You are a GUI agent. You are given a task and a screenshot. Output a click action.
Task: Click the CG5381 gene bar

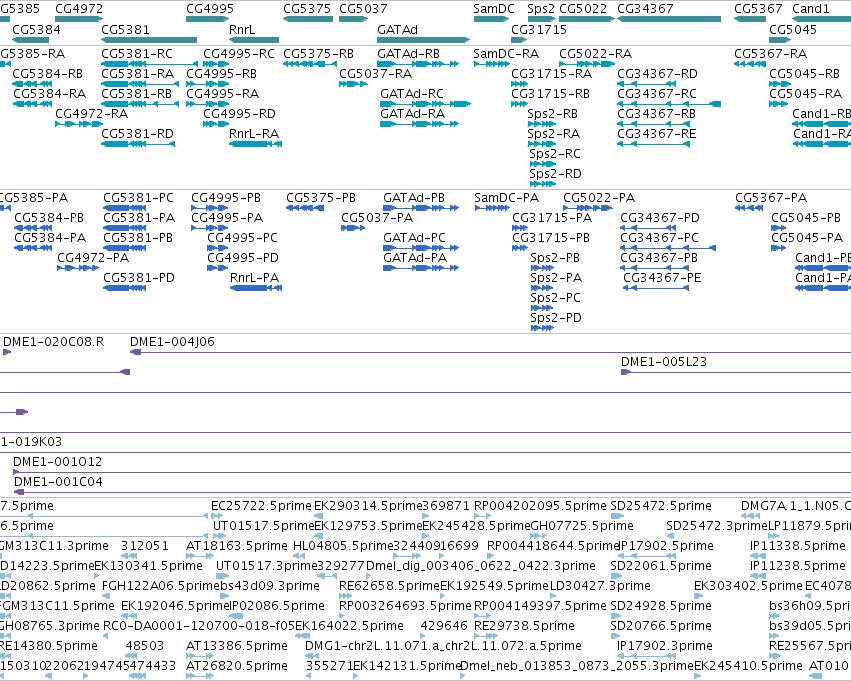click(x=149, y=40)
